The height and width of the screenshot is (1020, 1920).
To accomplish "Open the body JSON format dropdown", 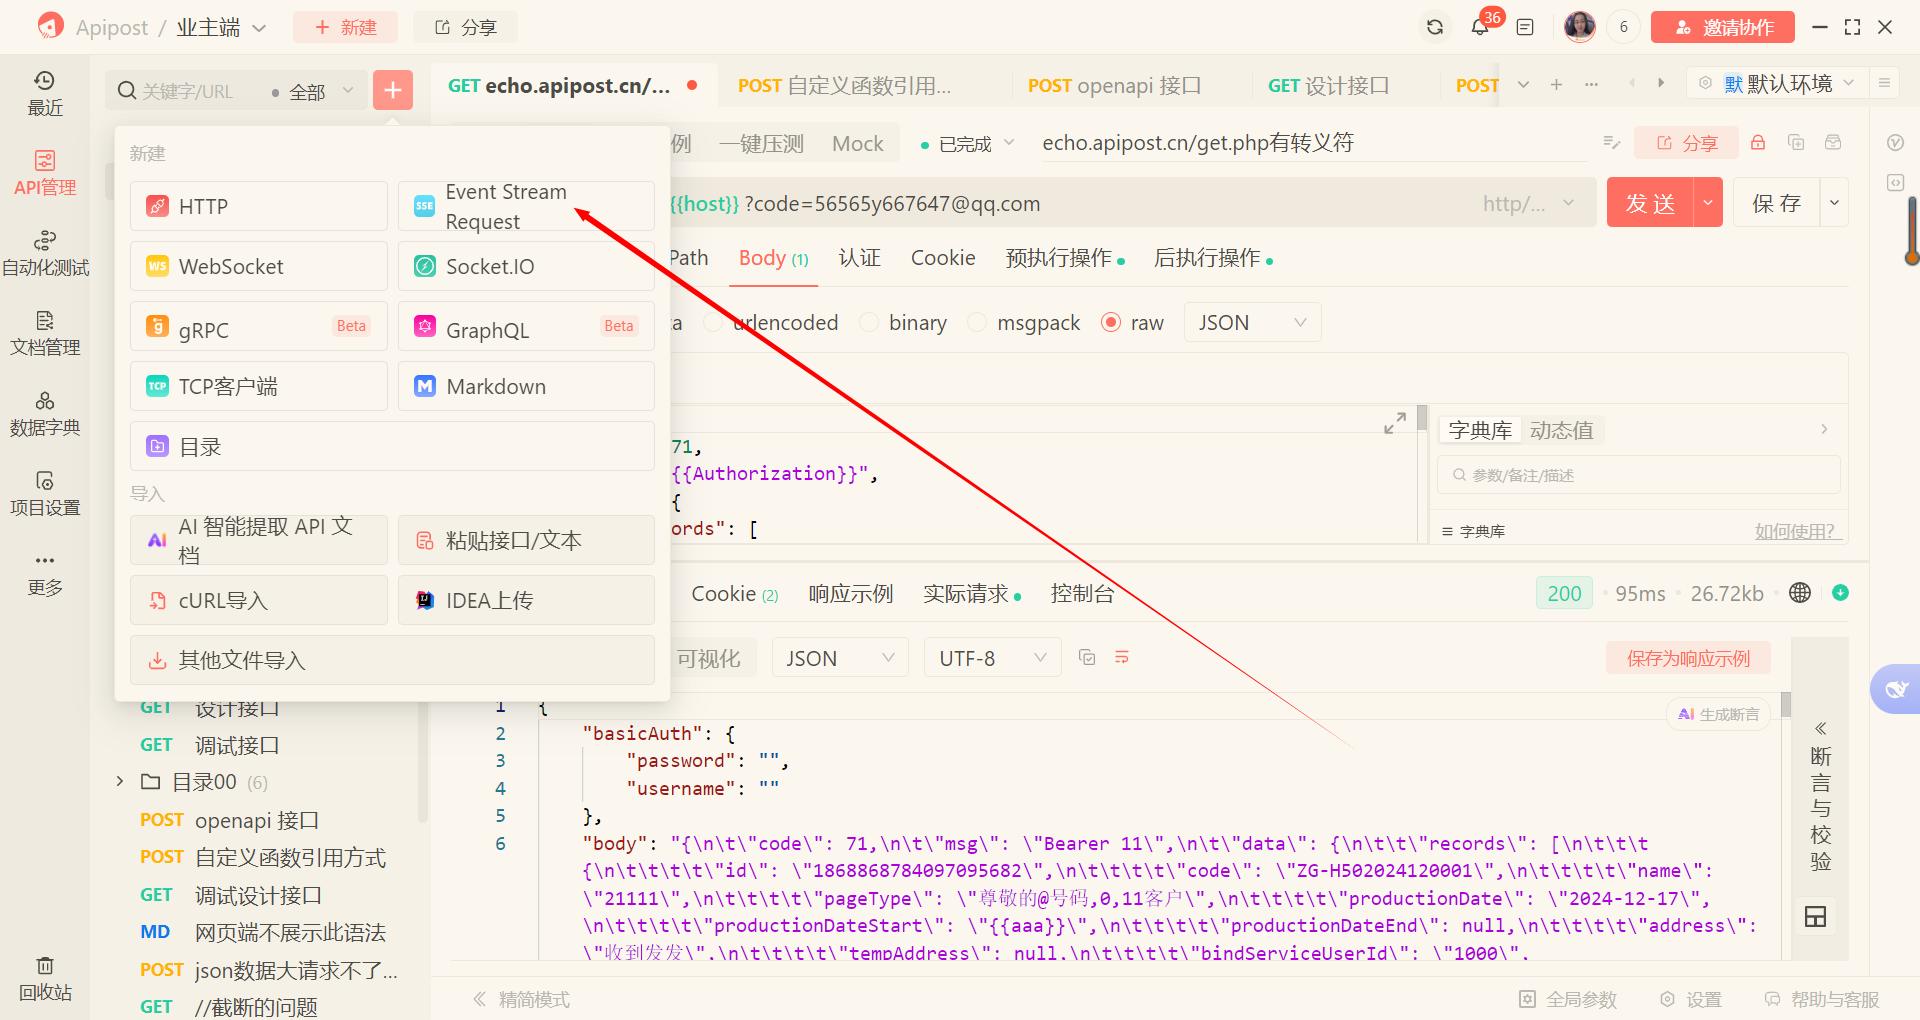I will pyautogui.click(x=1252, y=322).
